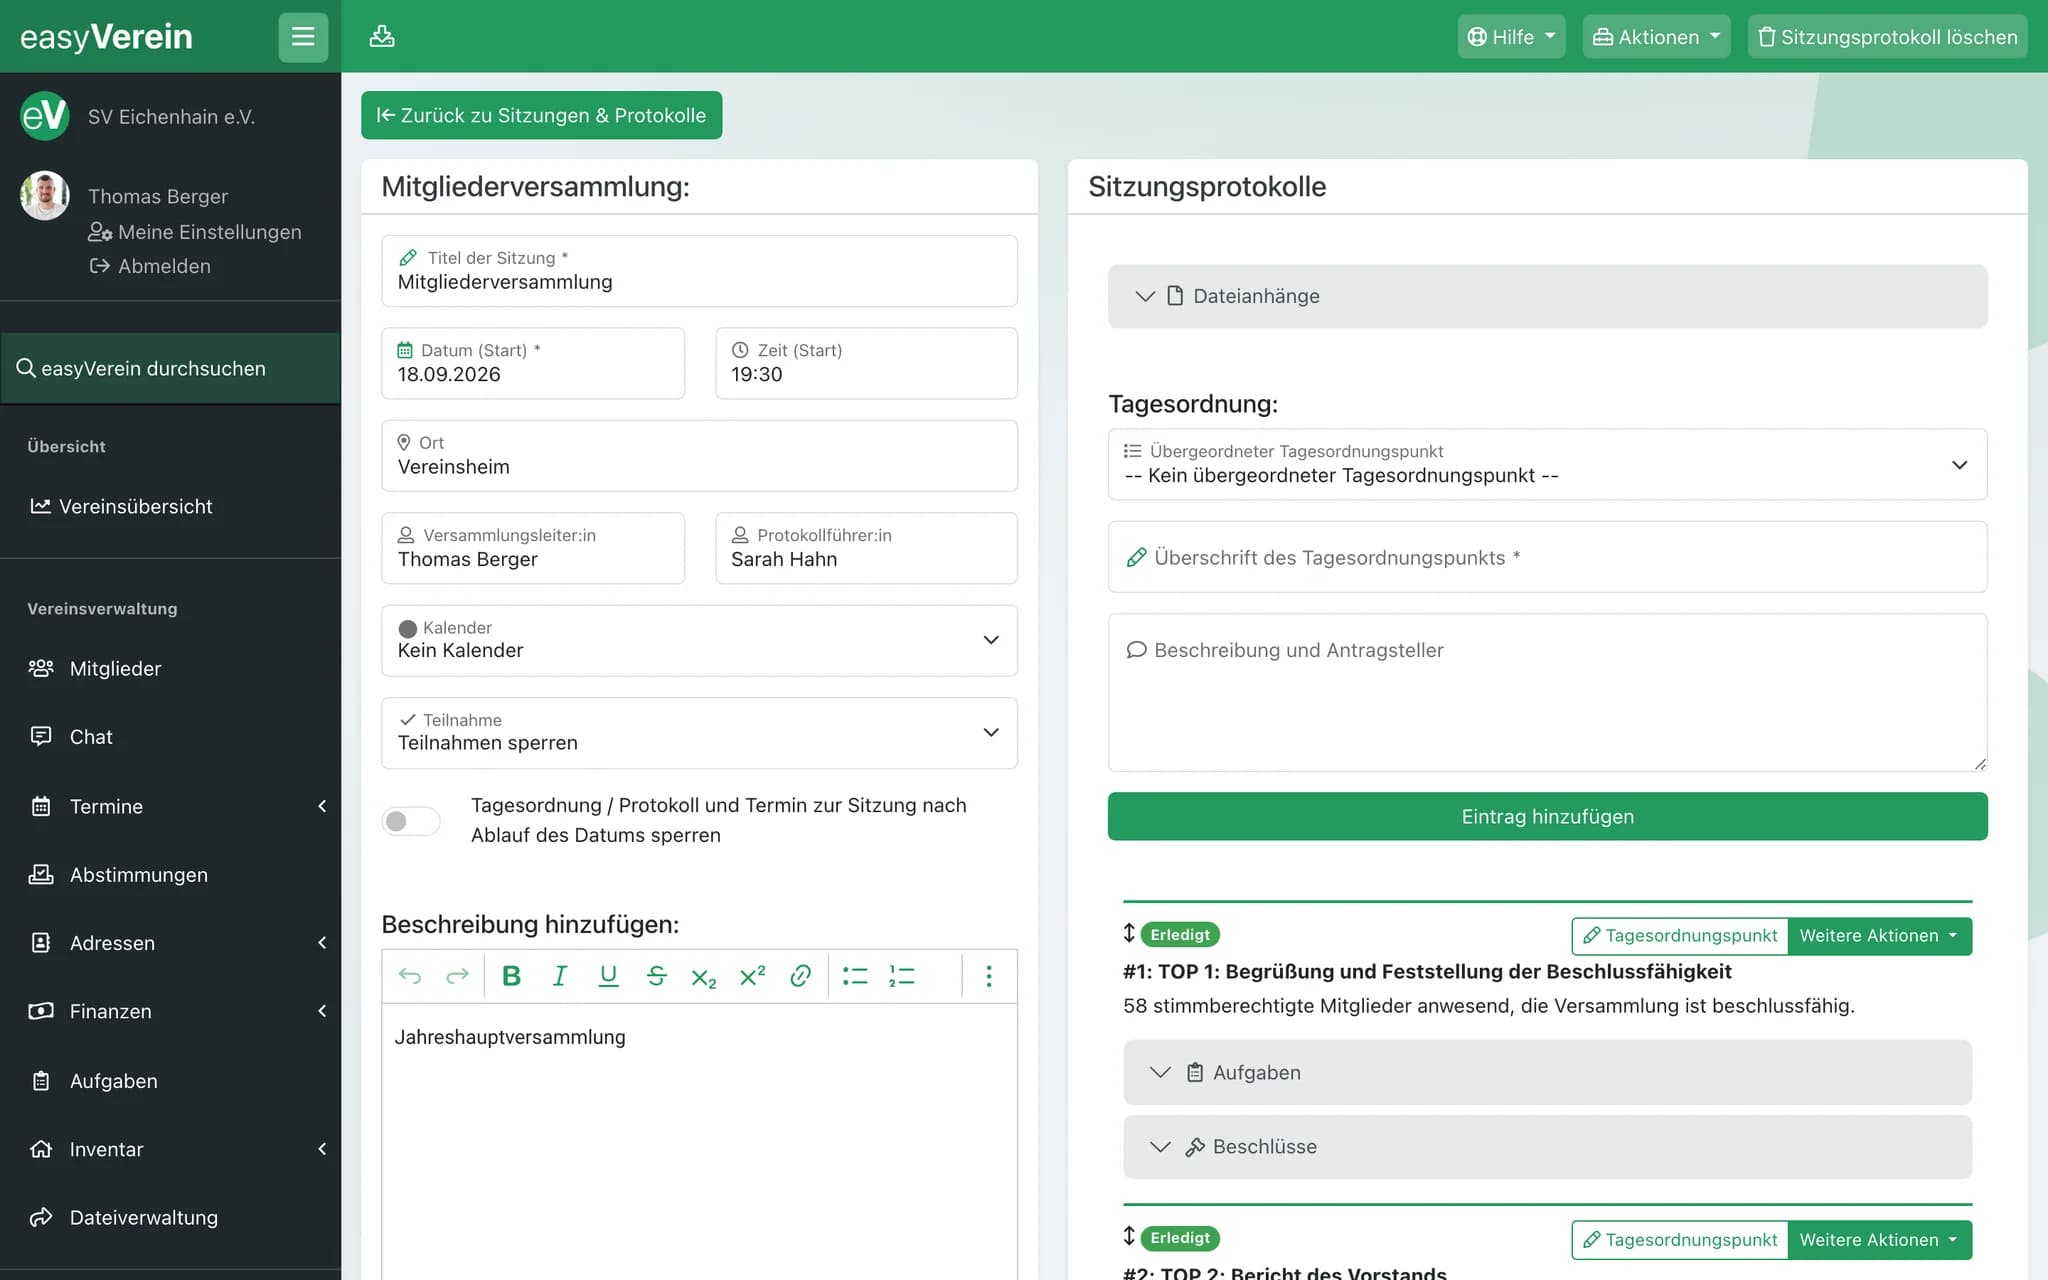Apply bold formatting in description editor
Image resolution: width=2048 pixels, height=1280 pixels.
511,976
